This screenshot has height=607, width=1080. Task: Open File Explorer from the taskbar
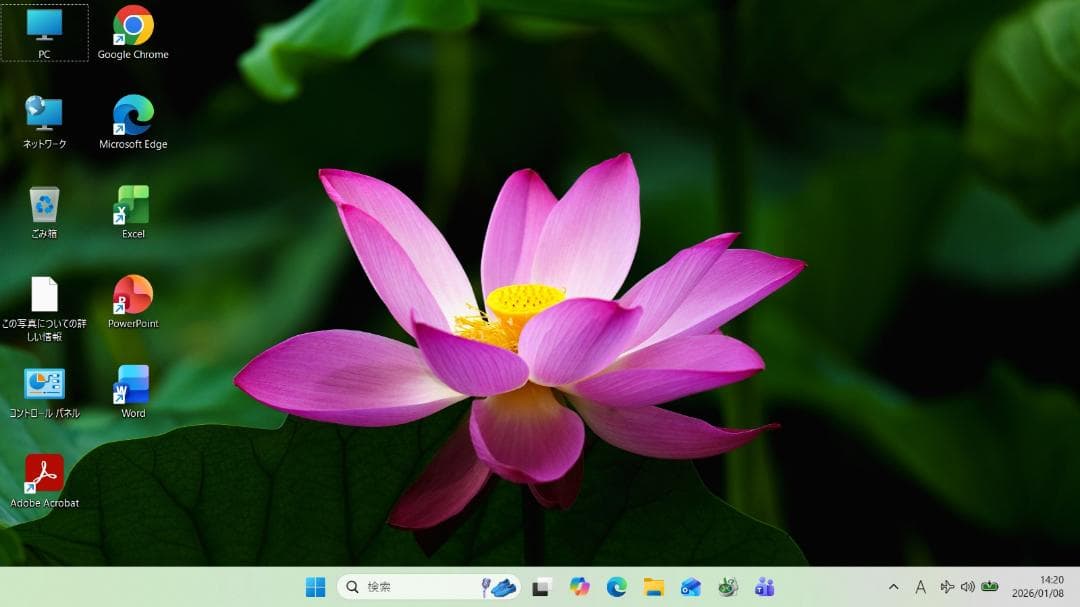coord(653,588)
